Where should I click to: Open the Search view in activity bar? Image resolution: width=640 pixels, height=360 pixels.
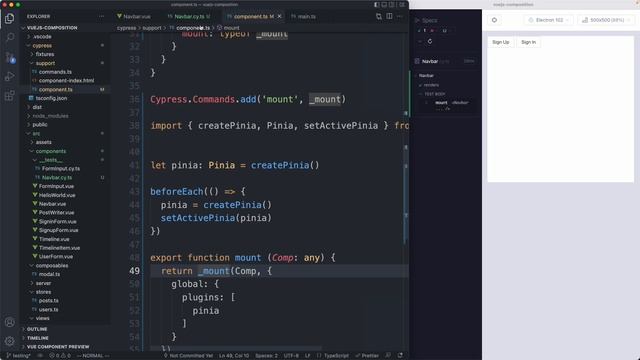(9, 37)
